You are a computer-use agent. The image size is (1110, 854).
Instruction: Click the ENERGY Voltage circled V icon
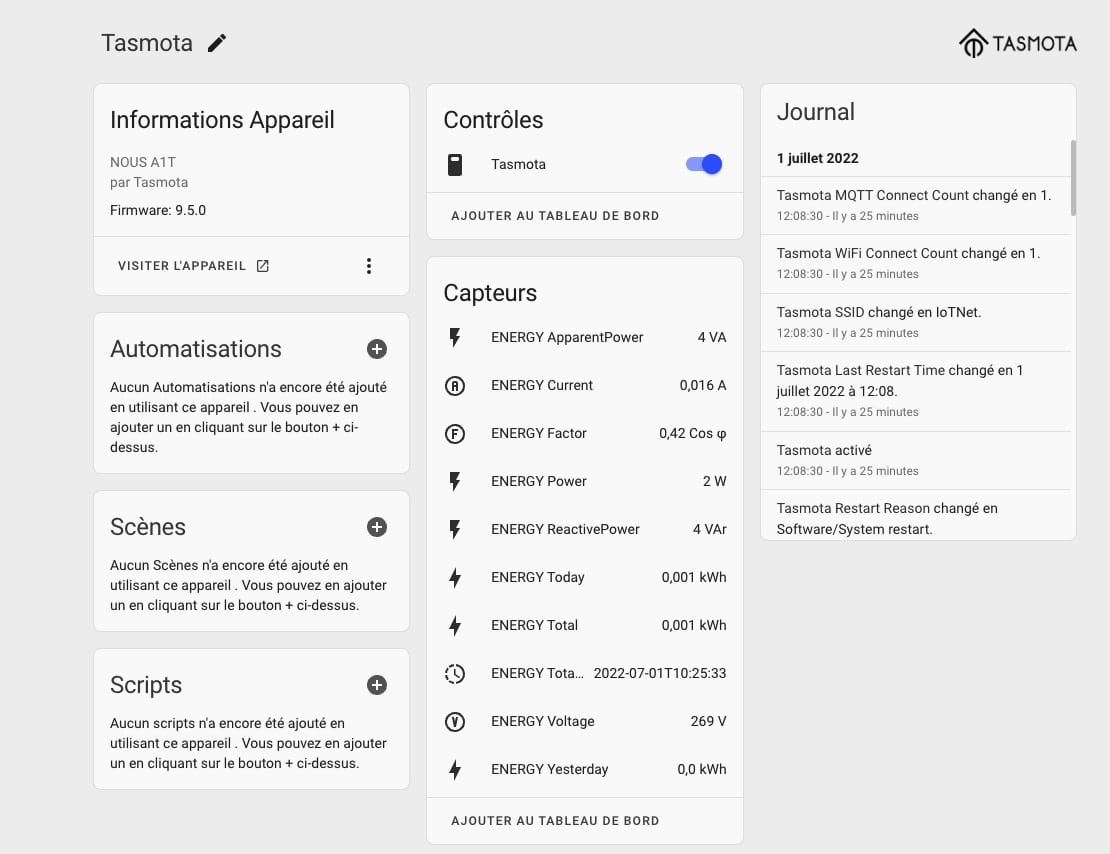[x=455, y=722]
